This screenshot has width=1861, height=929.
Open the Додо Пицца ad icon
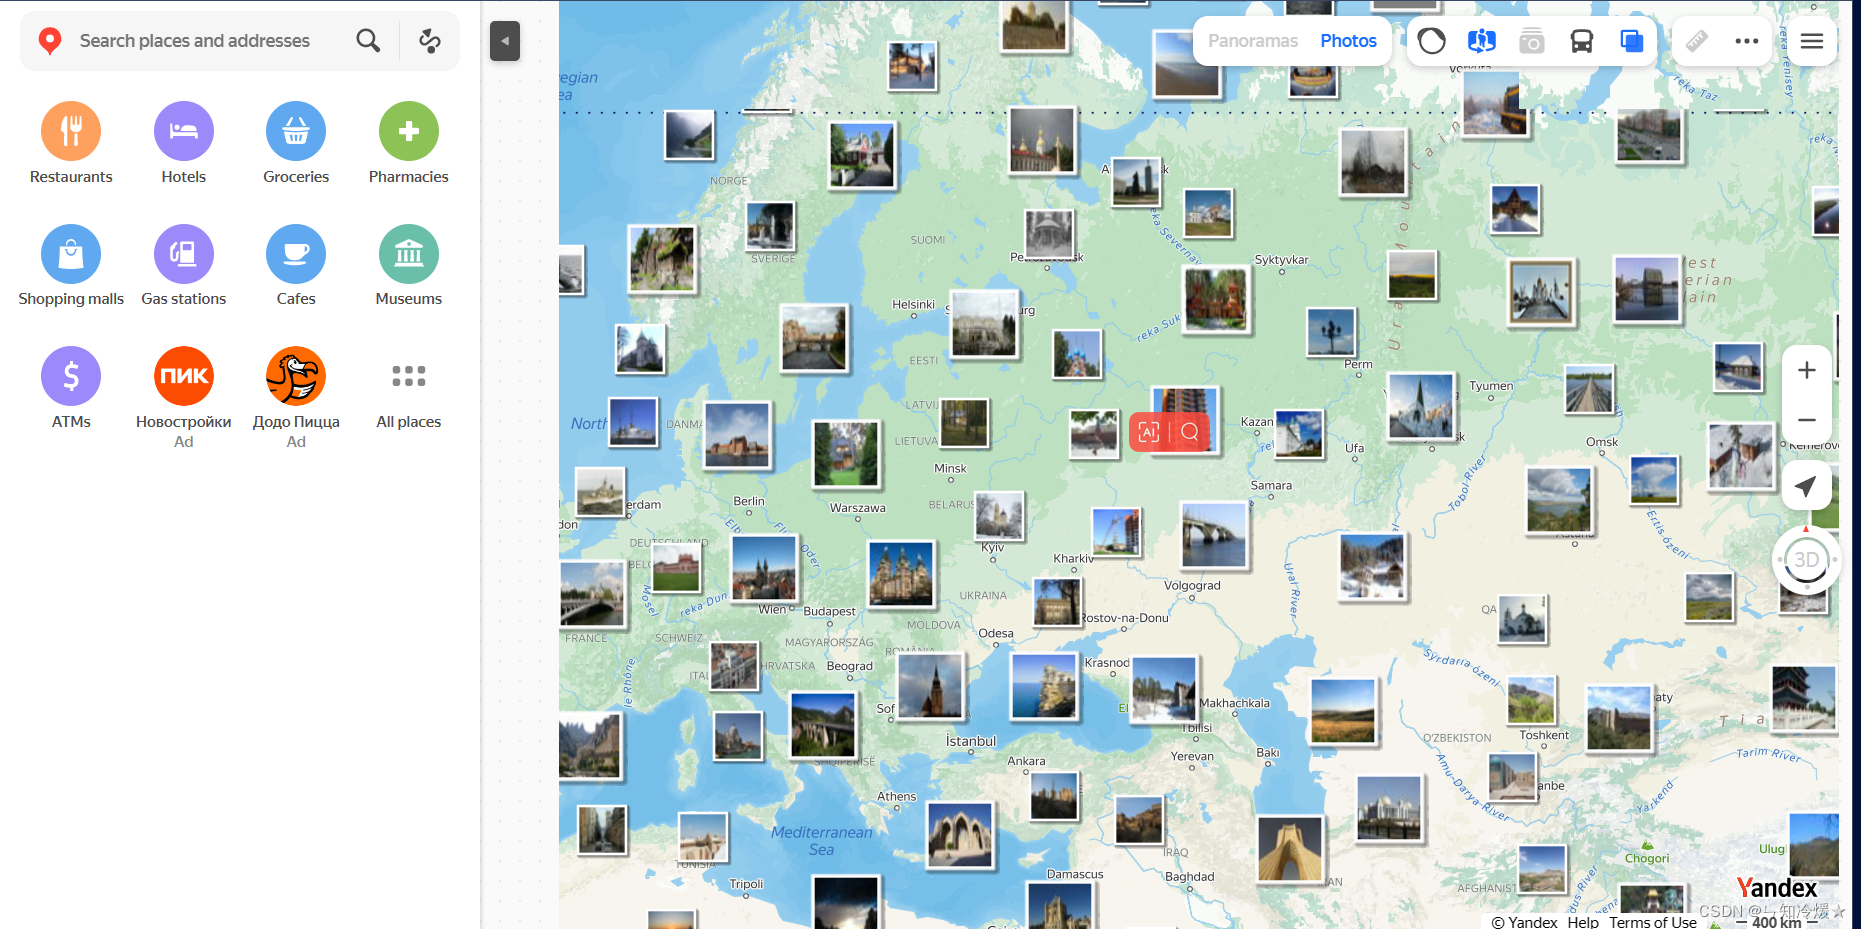296,376
